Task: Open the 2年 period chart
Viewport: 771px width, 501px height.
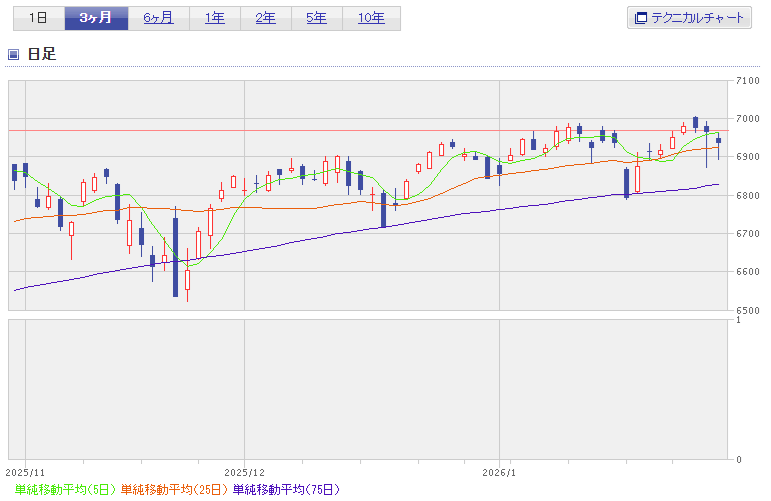Action: pos(266,18)
